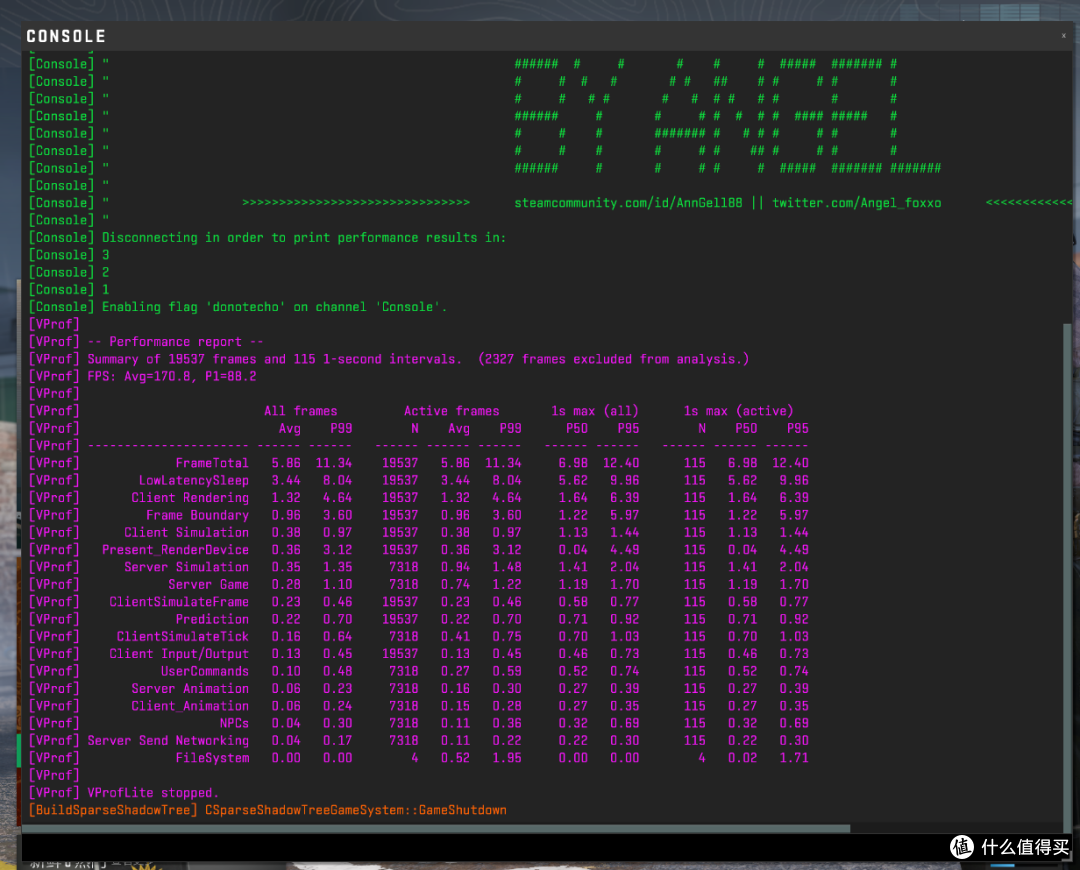Click the Frame Boundary row label

tap(197, 515)
